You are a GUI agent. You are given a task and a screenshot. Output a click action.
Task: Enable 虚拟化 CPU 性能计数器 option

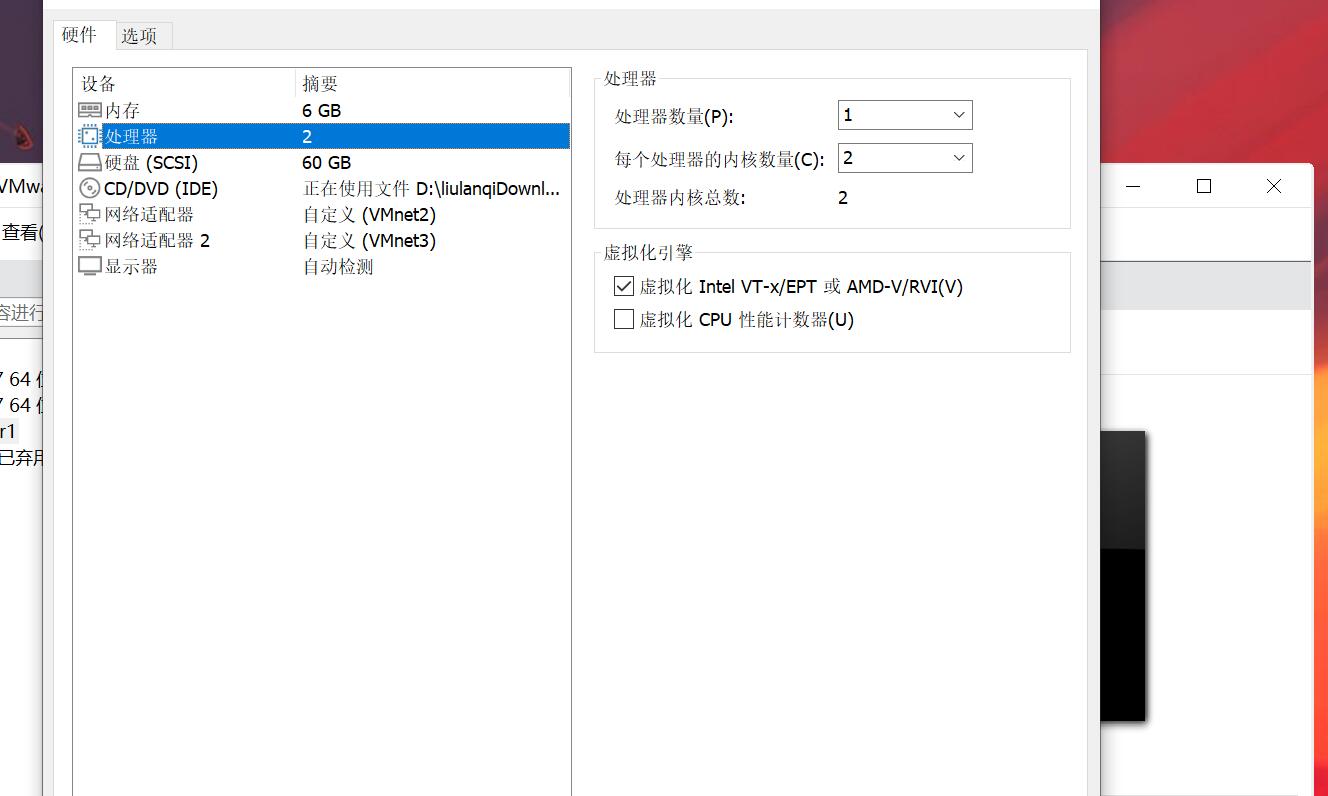coord(623,319)
